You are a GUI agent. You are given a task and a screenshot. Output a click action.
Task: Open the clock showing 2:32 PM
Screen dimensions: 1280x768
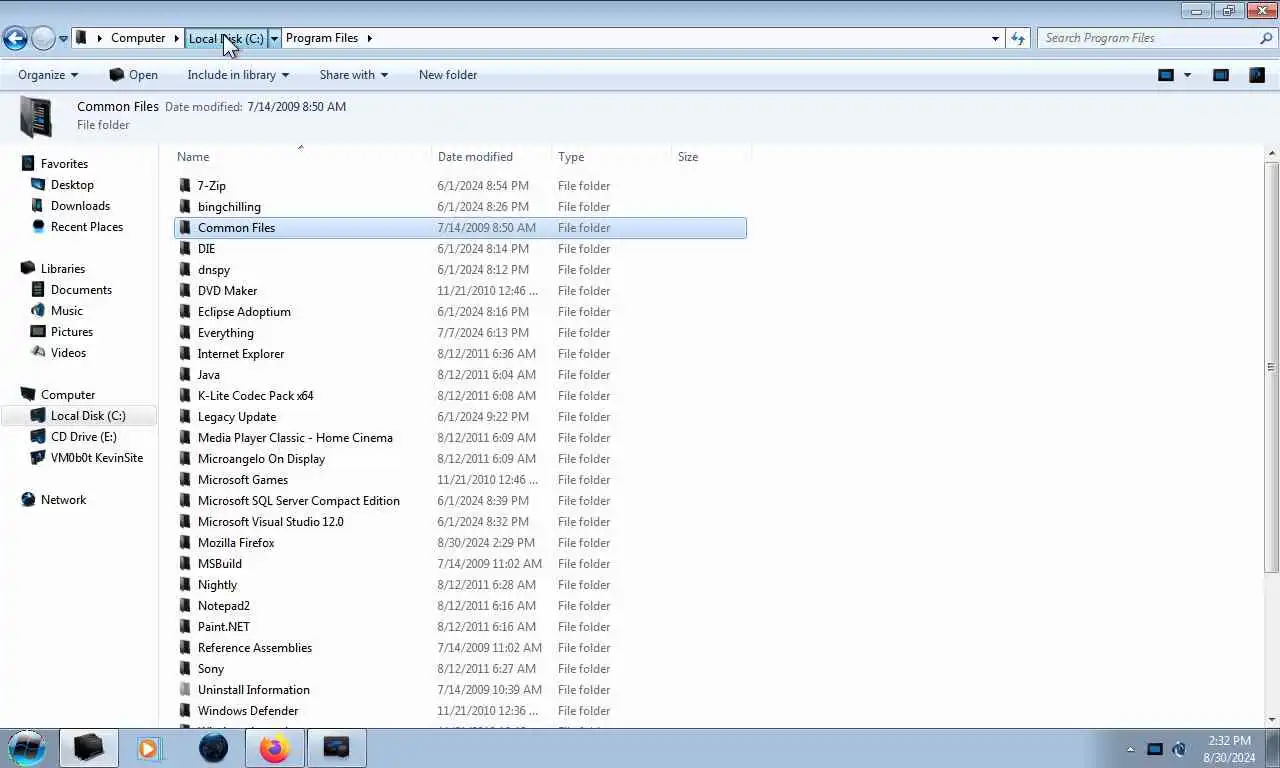click(1229, 749)
